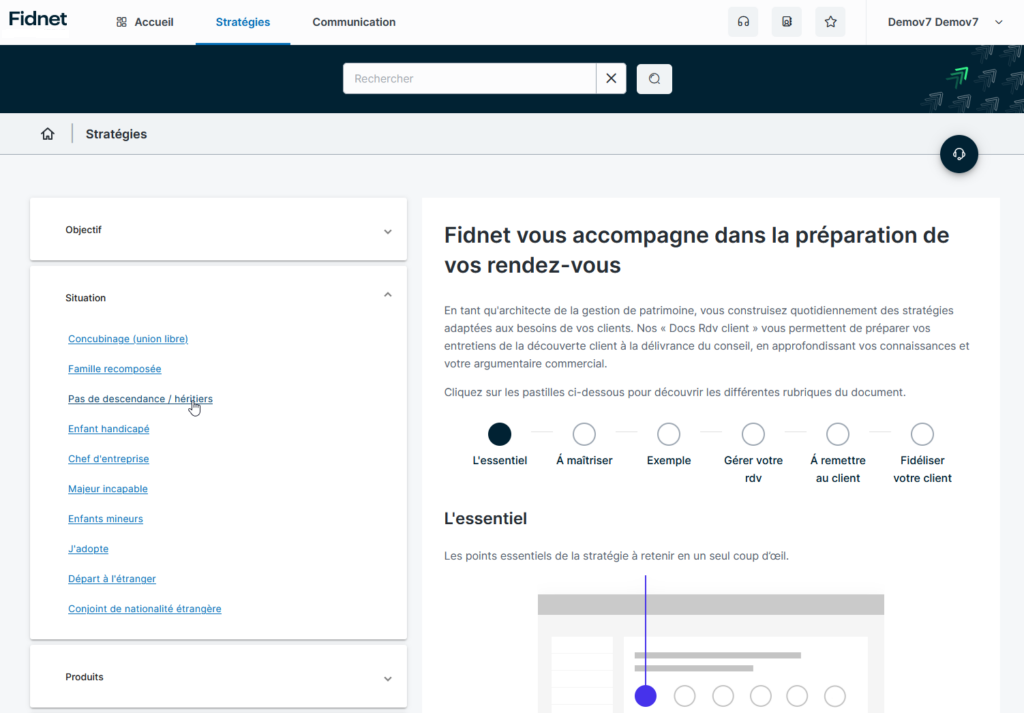Select the "Exemple" step circle
The width and height of the screenshot is (1024, 713).
(x=668, y=434)
